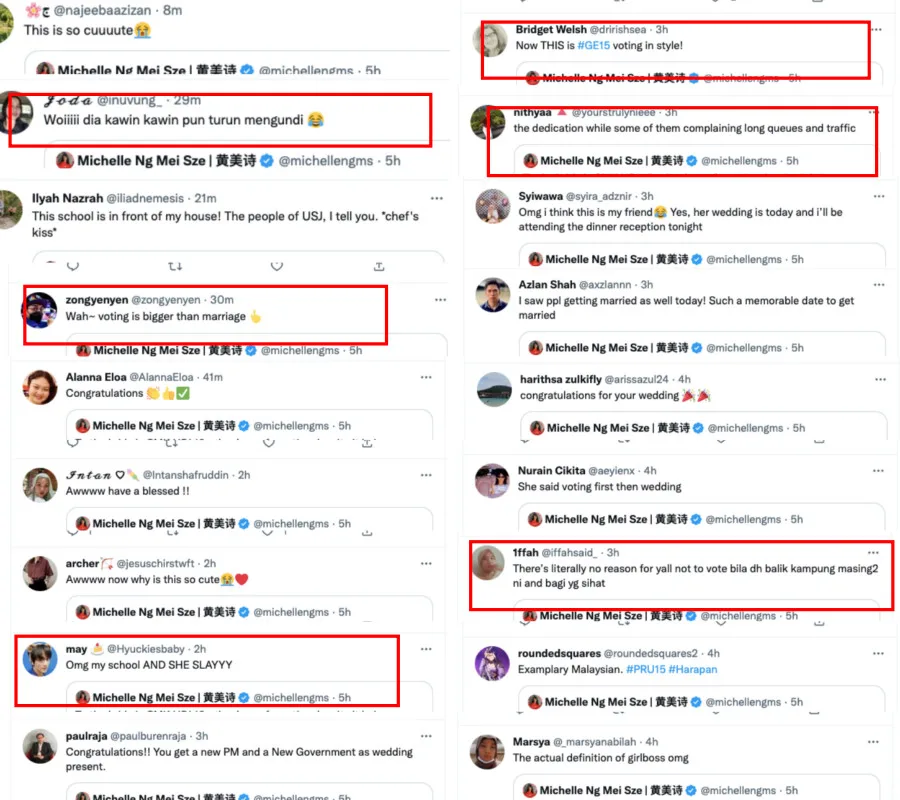Open Azlan Shah's profile picture
The image size is (900, 800).
492,295
